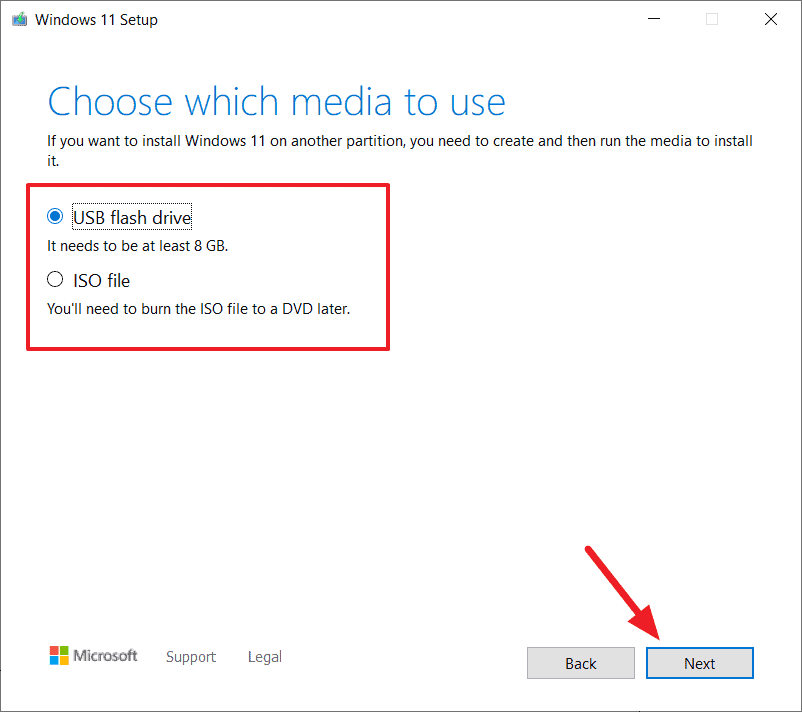
Task: Open the Legal link
Action: point(264,656)
